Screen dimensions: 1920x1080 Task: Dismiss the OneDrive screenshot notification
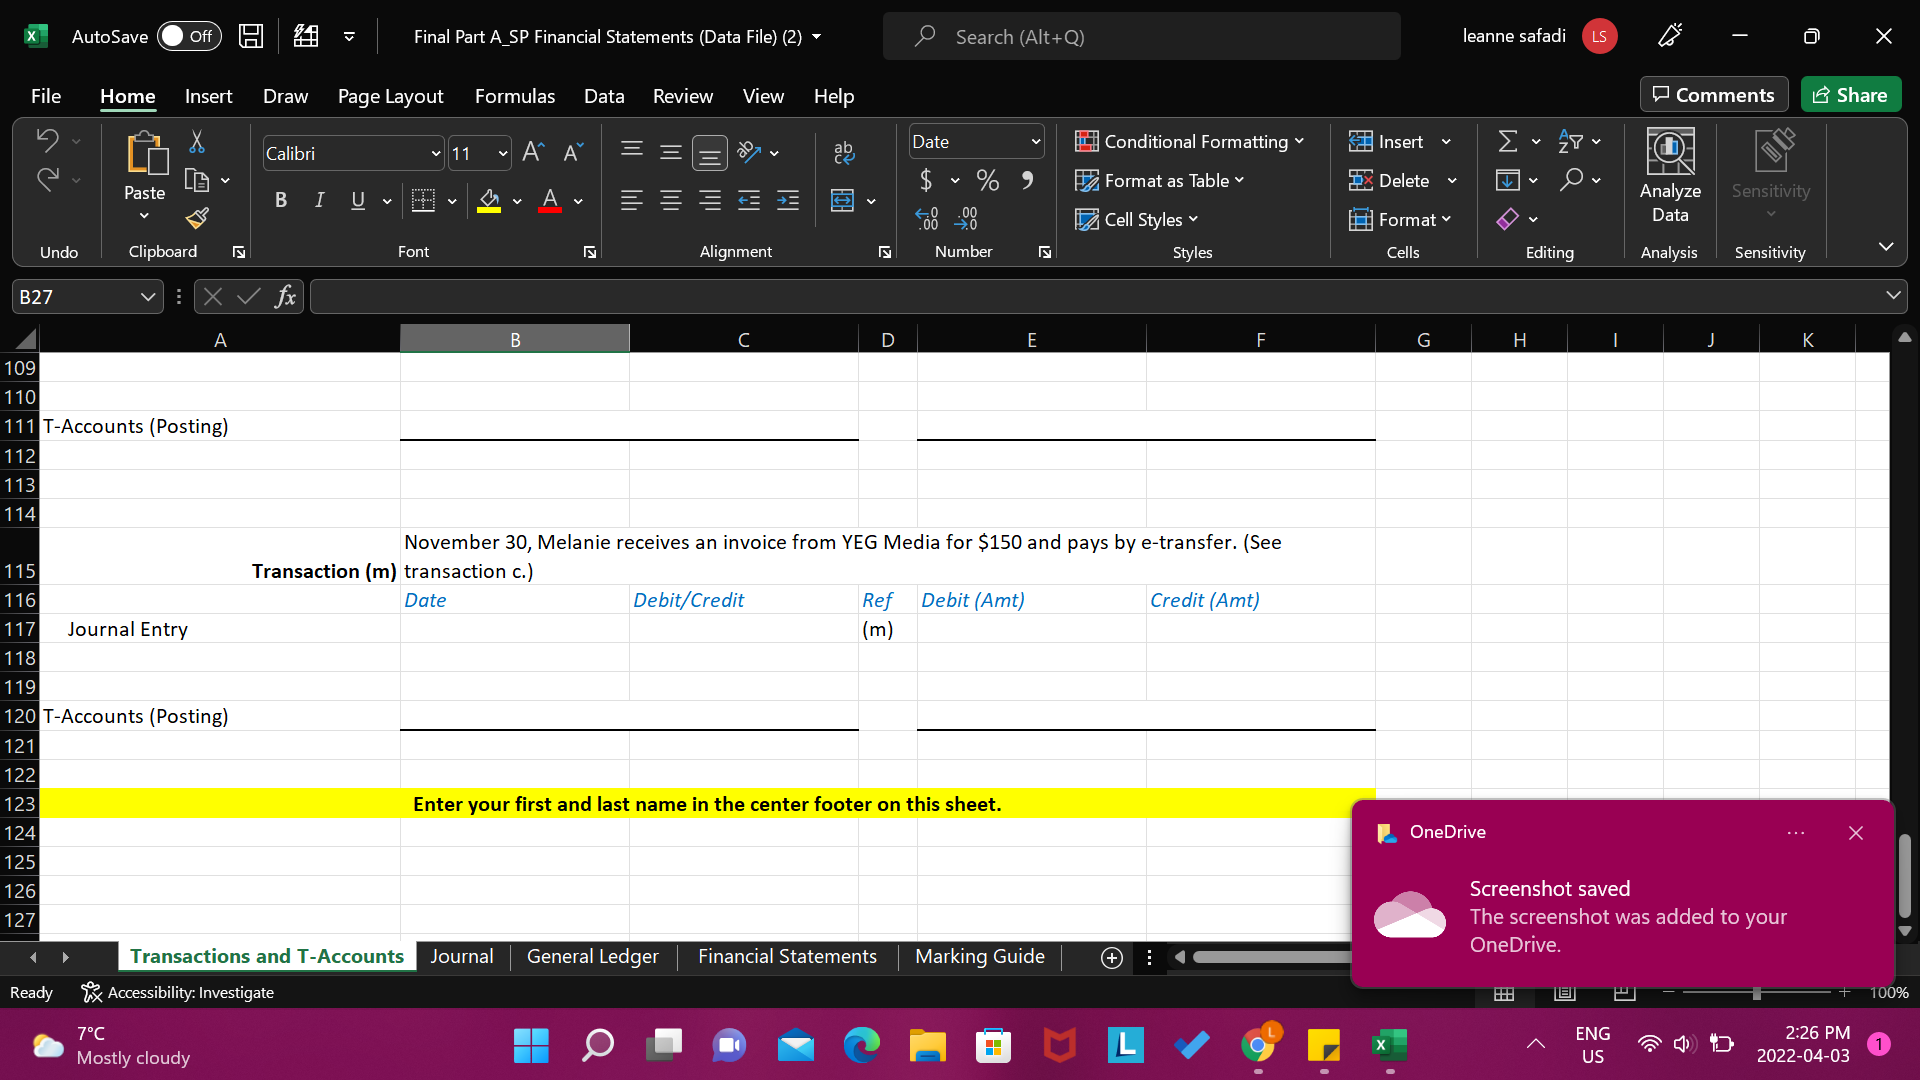click(x=1857, y=832)
